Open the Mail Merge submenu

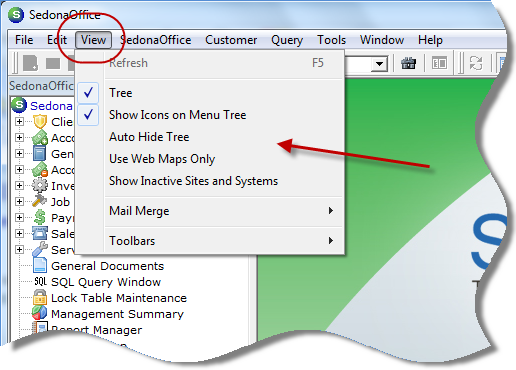pyautogui.click(x=210, y=211)
